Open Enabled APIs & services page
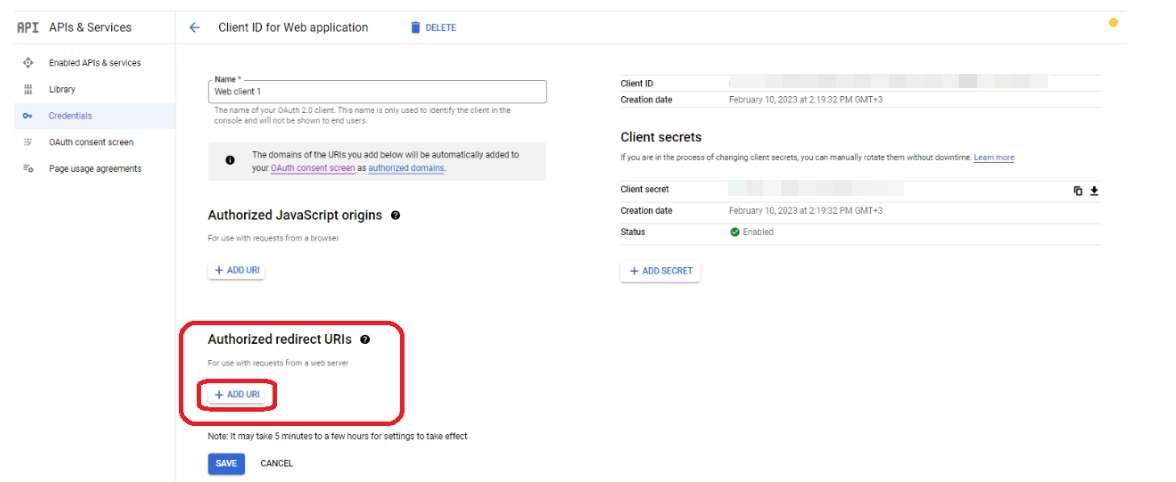The height and width of the screenshot is (482, 1176). [95, 63]
